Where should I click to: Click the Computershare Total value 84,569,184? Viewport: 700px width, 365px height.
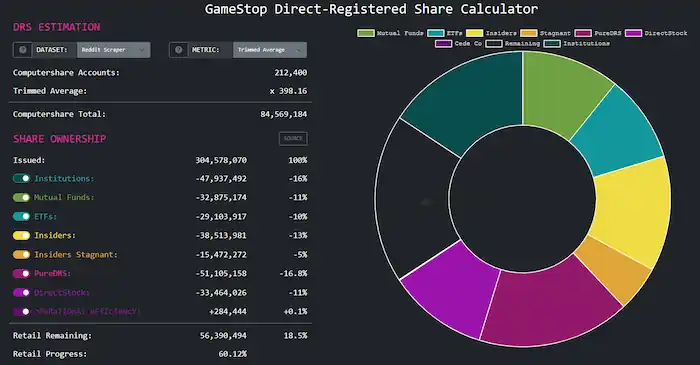tap(284, 114)
